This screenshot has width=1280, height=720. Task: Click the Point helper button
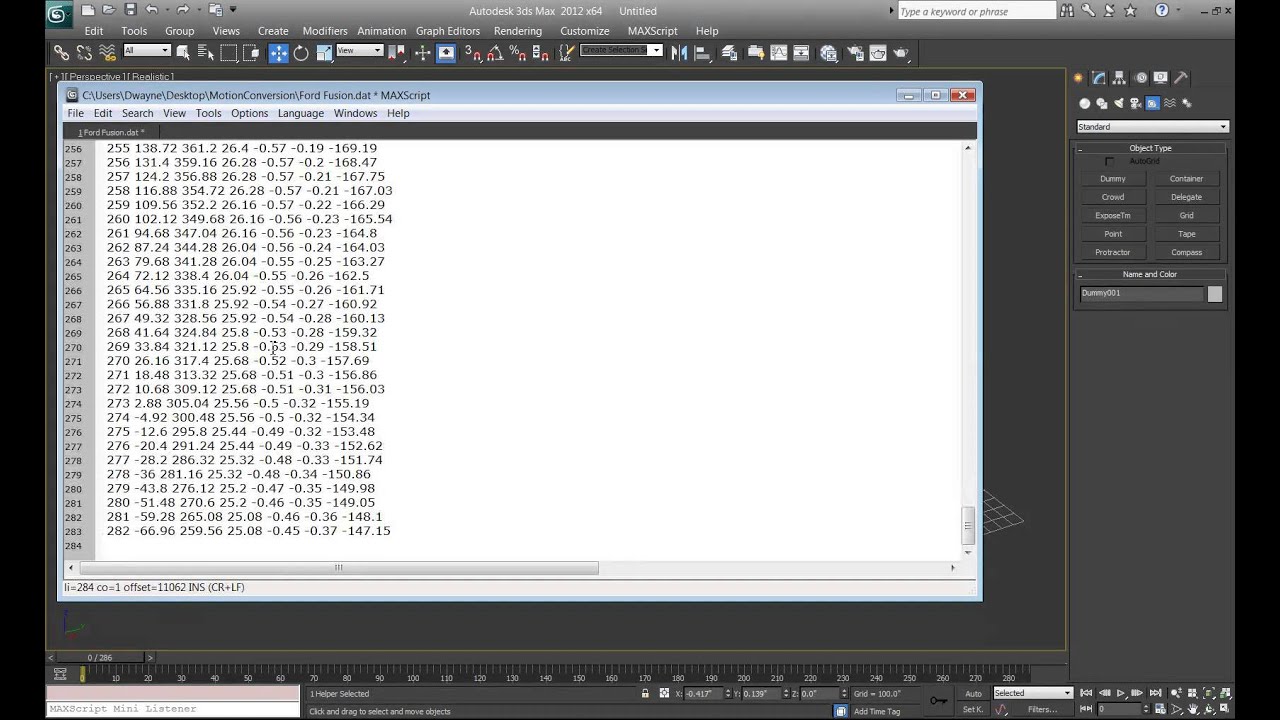(1113, 234)
